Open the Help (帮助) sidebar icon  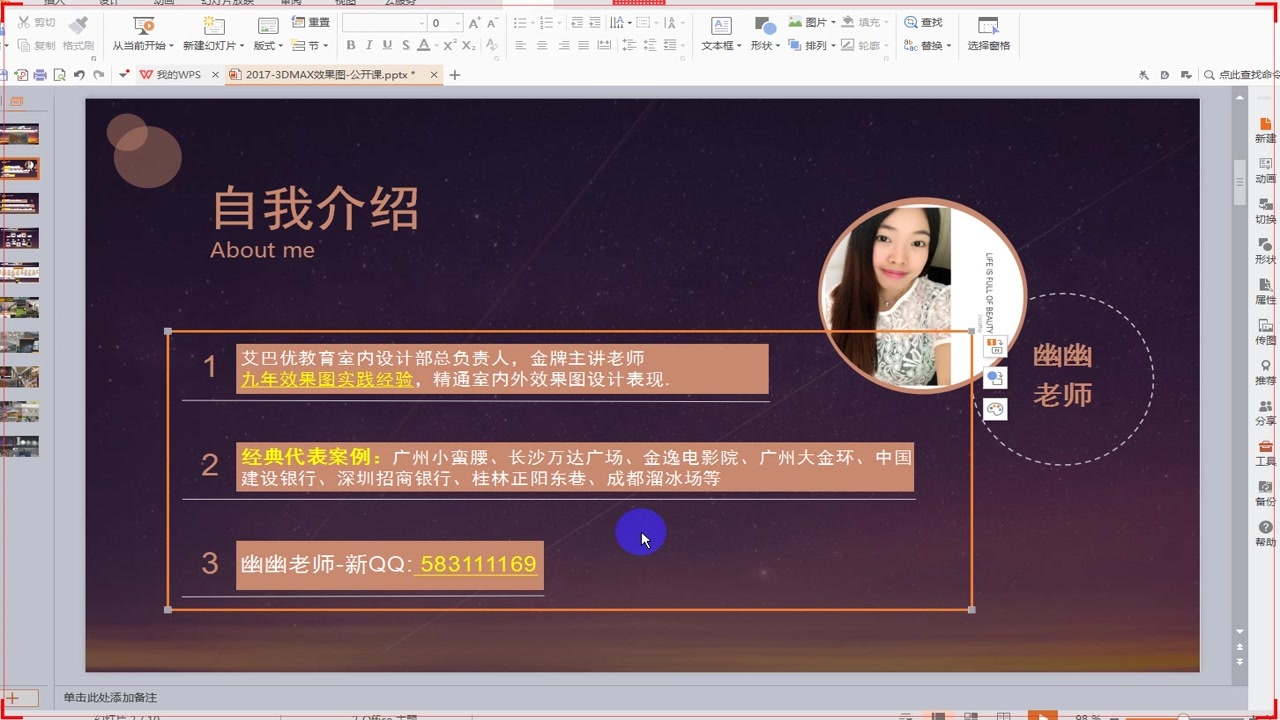[x=1265, y=532]
